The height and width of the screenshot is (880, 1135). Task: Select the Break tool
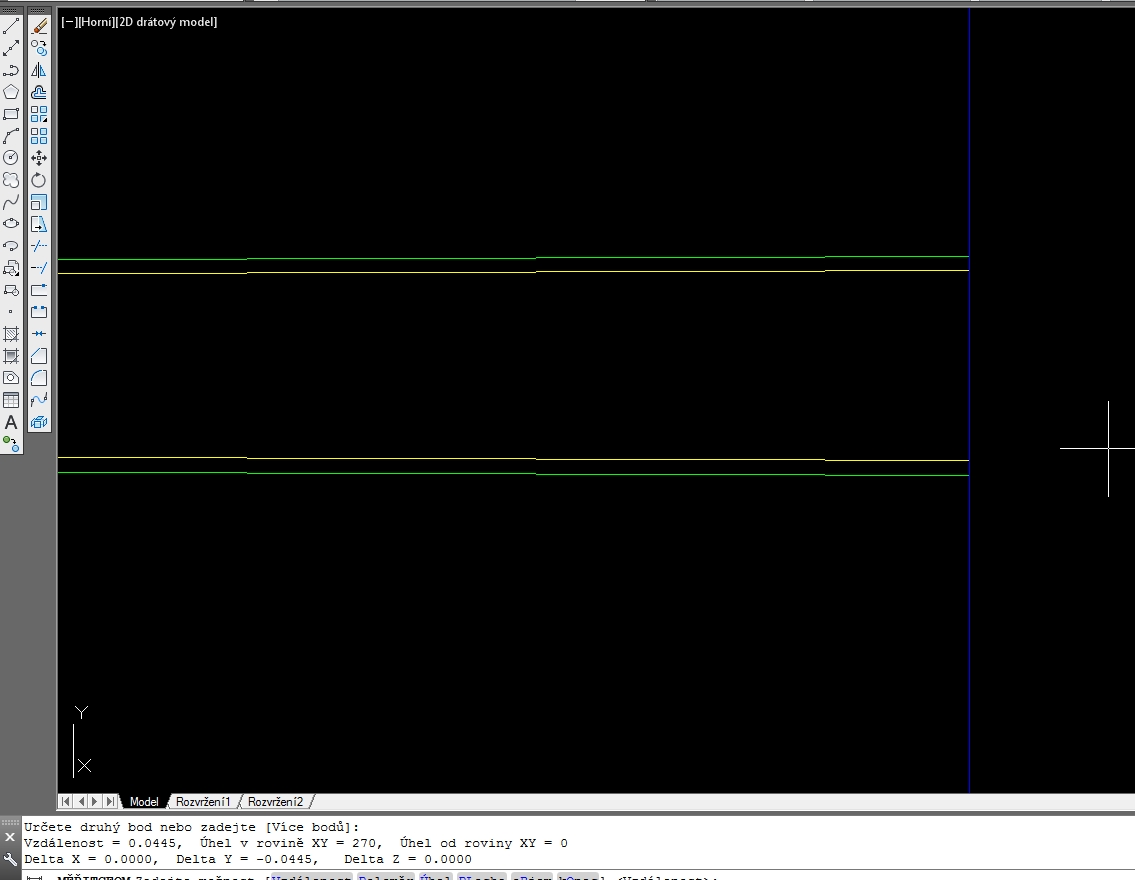[x=39, y=312]
